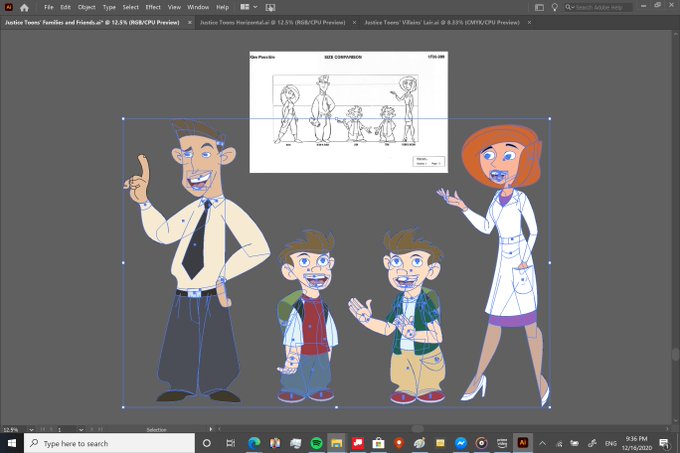Image resolution: width=680 pixels, height=453 pixels.
Task: Open the Edit menu
Action: (65, 7)
